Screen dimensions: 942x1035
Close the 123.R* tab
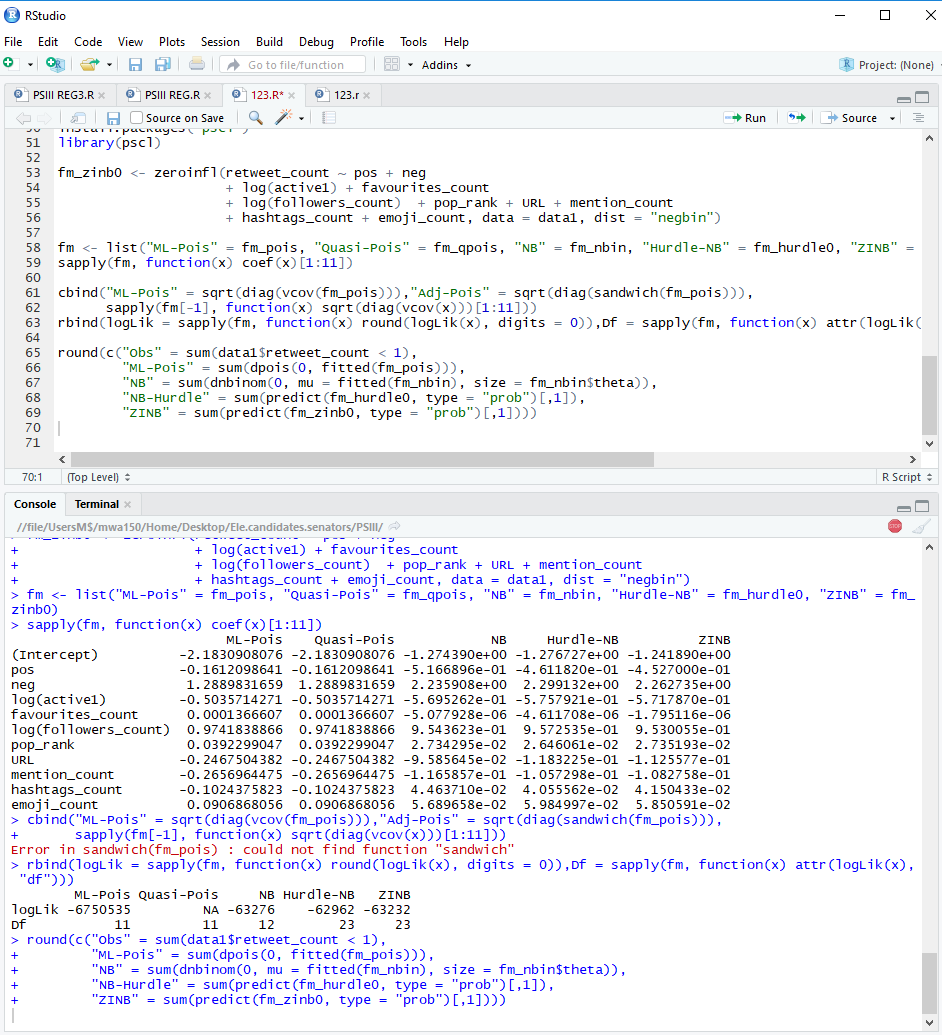(291, 96)
